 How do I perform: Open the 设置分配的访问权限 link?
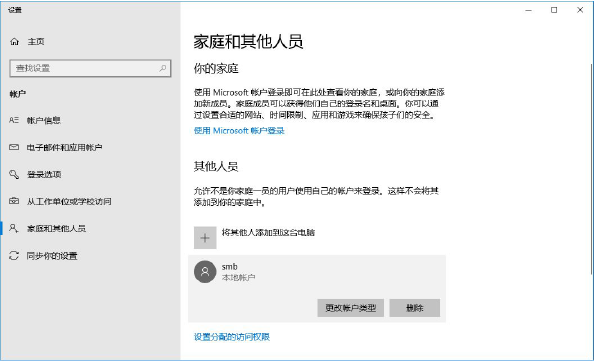pos(232,337)
